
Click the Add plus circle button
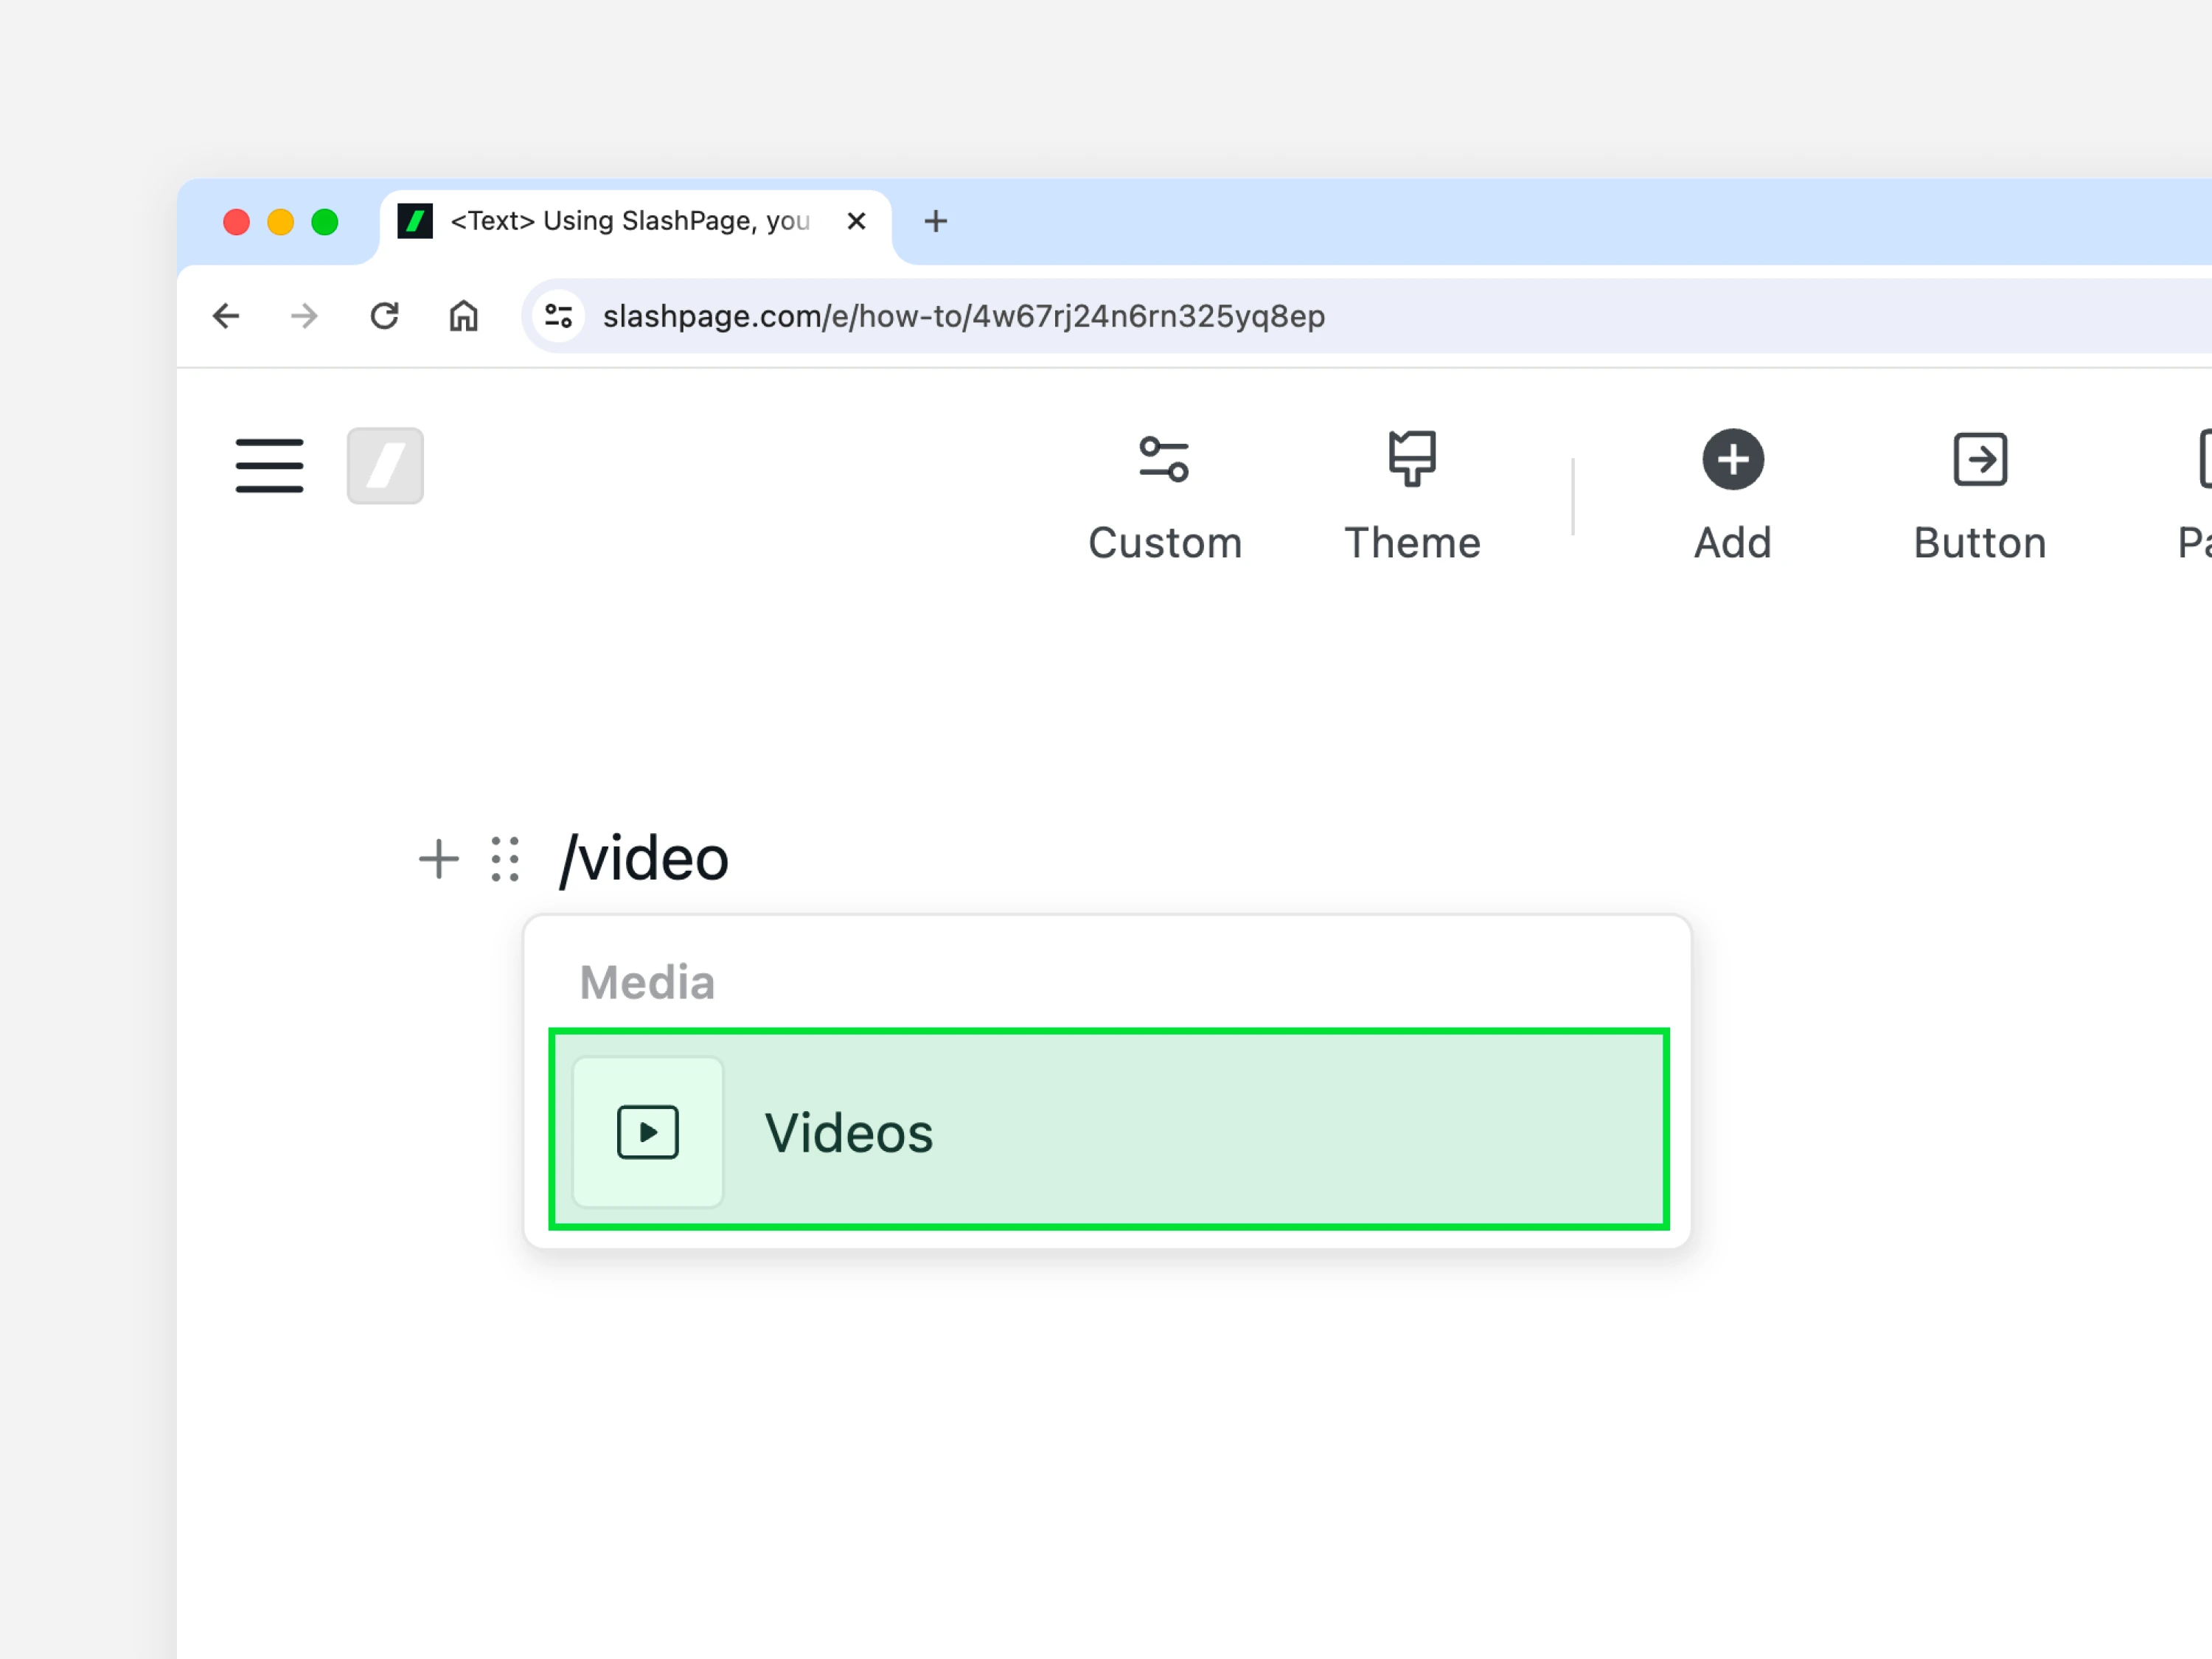pos(1733,496)
